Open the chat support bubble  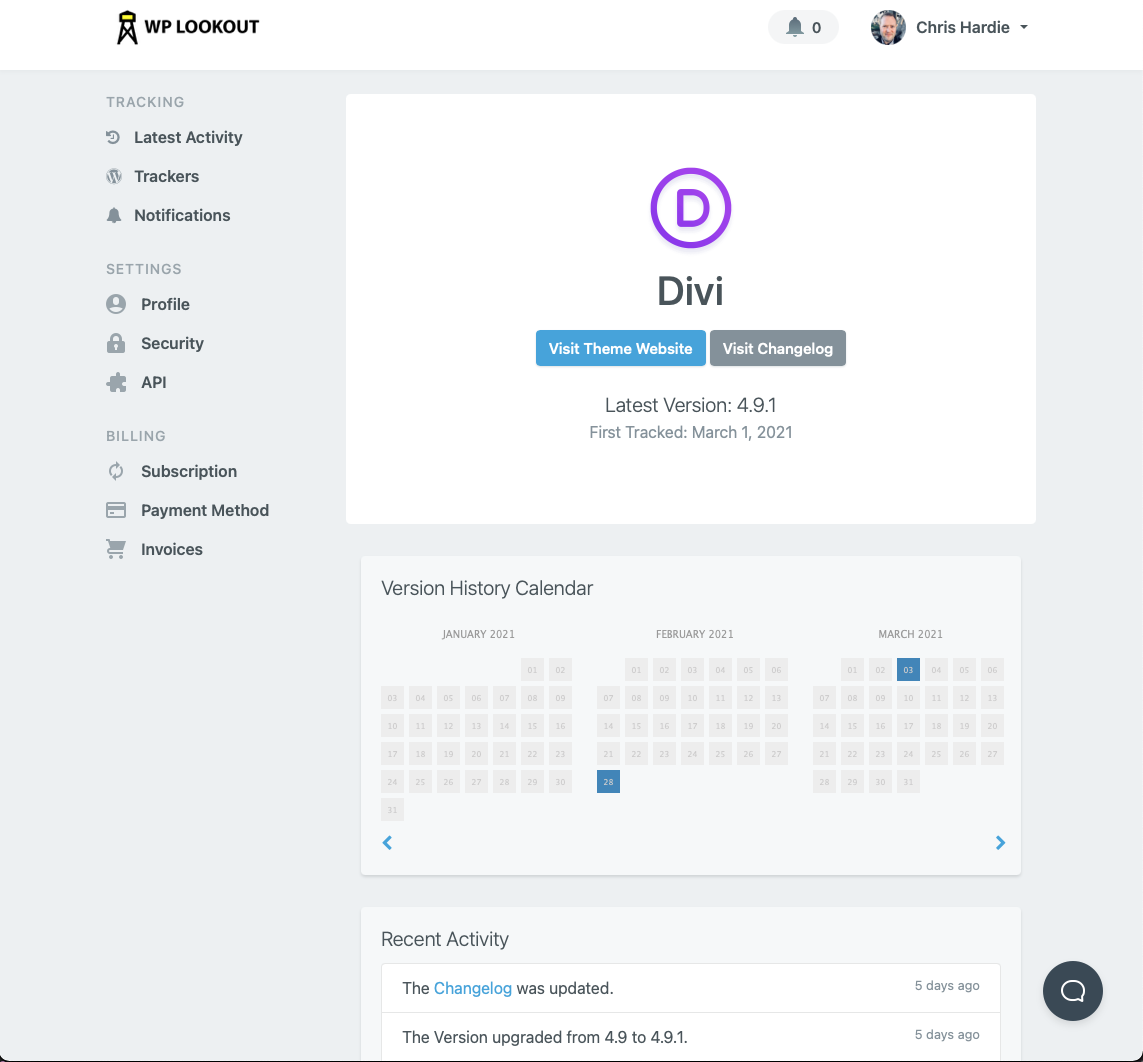tap(1072, 991)
